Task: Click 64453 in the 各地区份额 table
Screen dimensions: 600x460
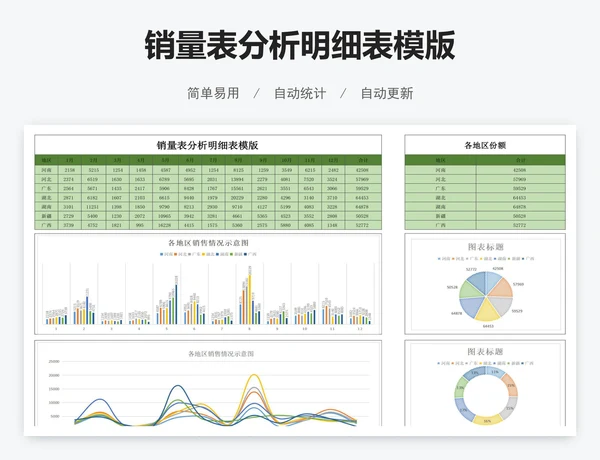Action: point(520,197)
